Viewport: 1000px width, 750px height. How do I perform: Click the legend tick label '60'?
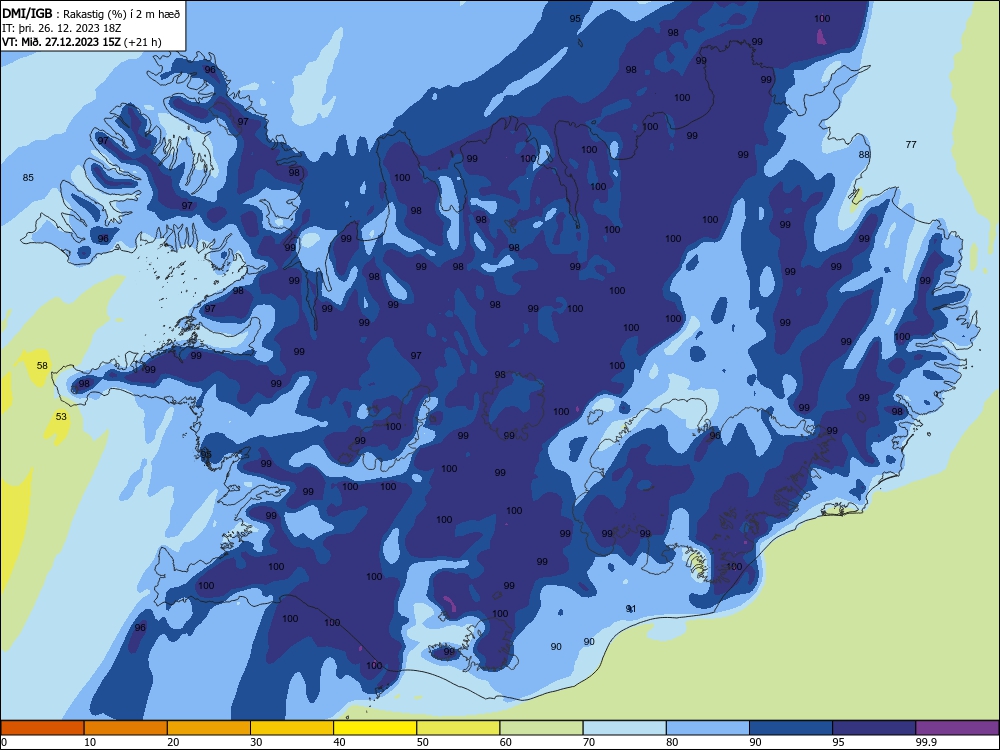click(506, 742)
